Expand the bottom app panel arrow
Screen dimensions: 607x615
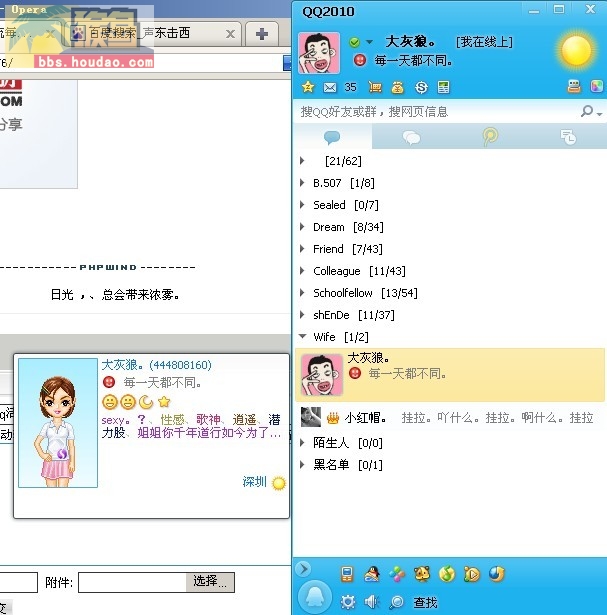click(303, 569)
